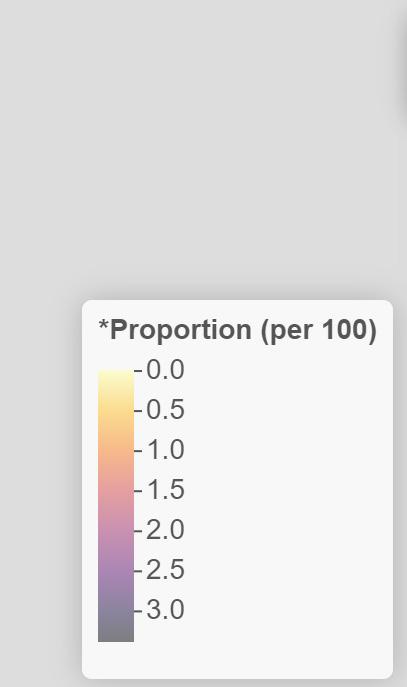Pick the orange section of gradient bar
The height and width of the screenshot is (687, 407).
click(116, 447)
